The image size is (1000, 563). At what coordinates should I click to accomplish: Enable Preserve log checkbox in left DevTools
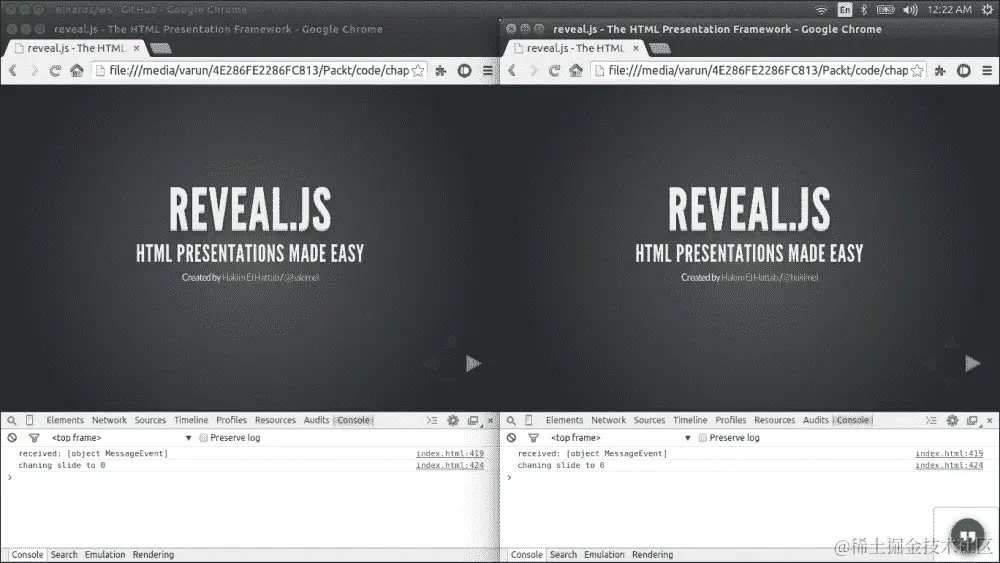pos(203,438)
